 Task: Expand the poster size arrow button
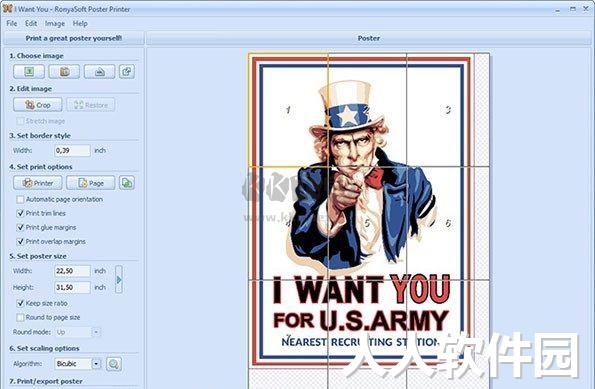pos(119,279)
